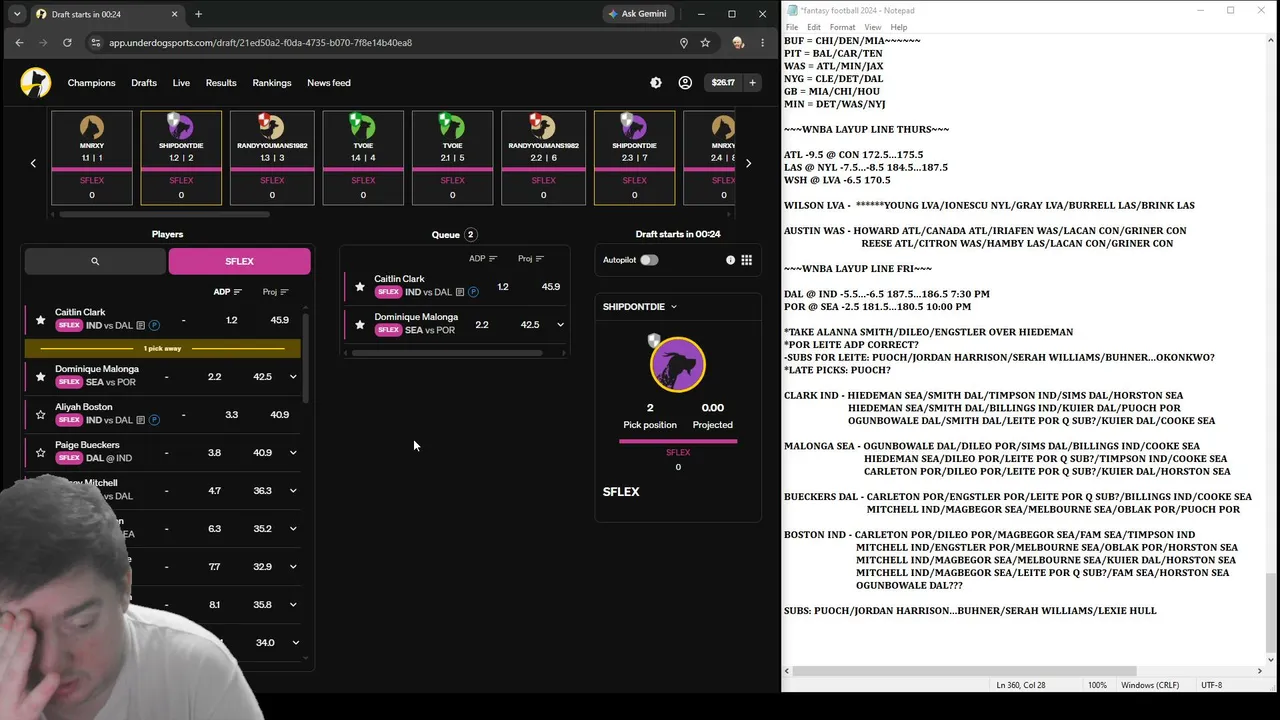This screenshot has height=720, width=1280.
Task: Click the P badge on Caitlin Clark queue row
Action: (x=473, y=292)
